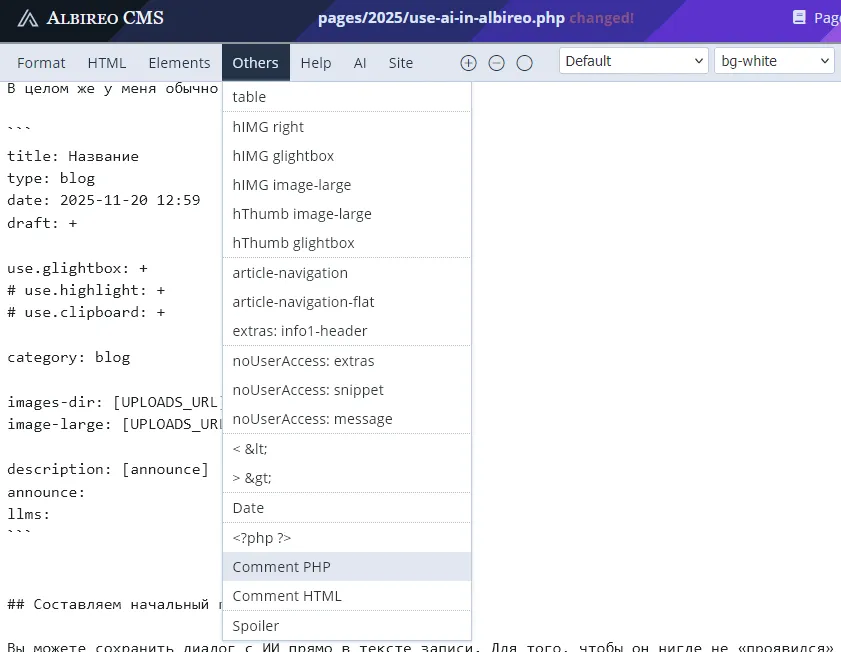Open the AI menu

coord(360,63)
